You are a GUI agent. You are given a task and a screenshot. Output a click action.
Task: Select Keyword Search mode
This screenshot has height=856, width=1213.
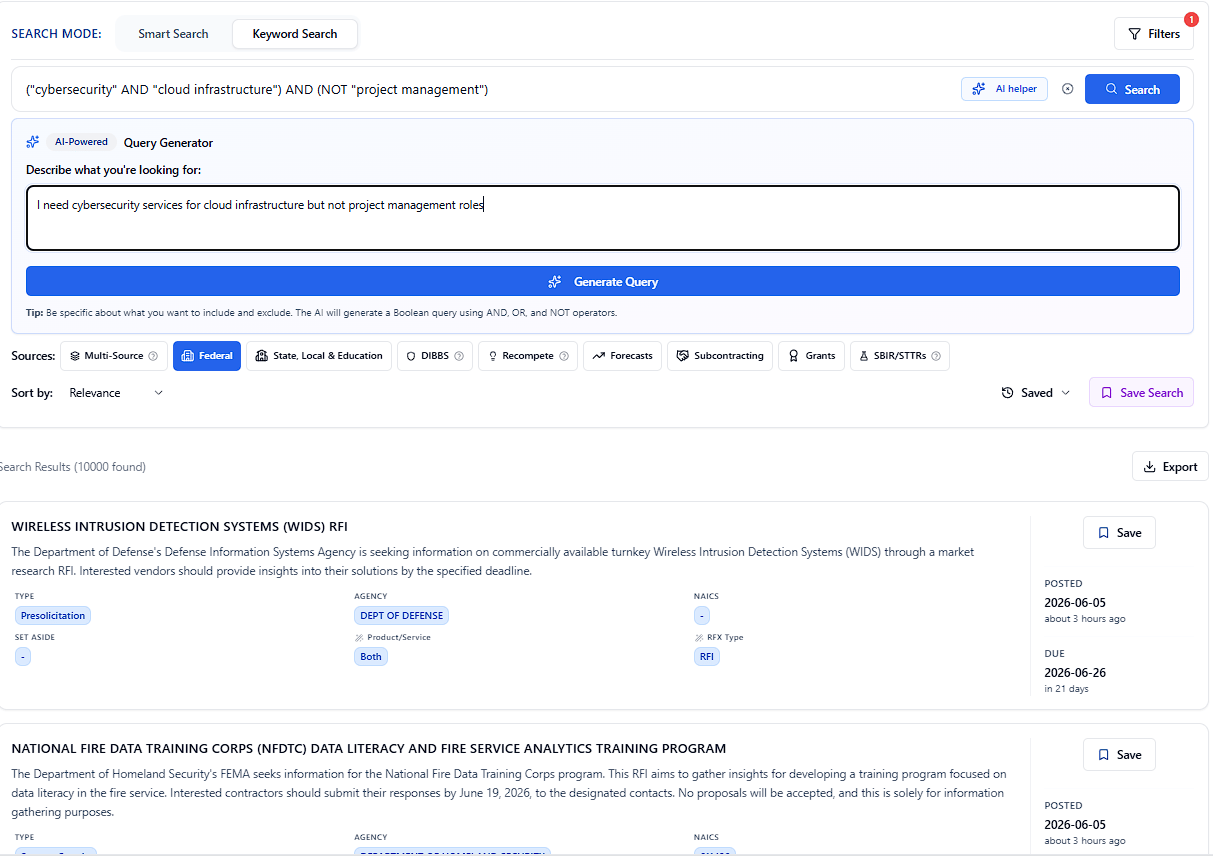(x=295, y=34)
